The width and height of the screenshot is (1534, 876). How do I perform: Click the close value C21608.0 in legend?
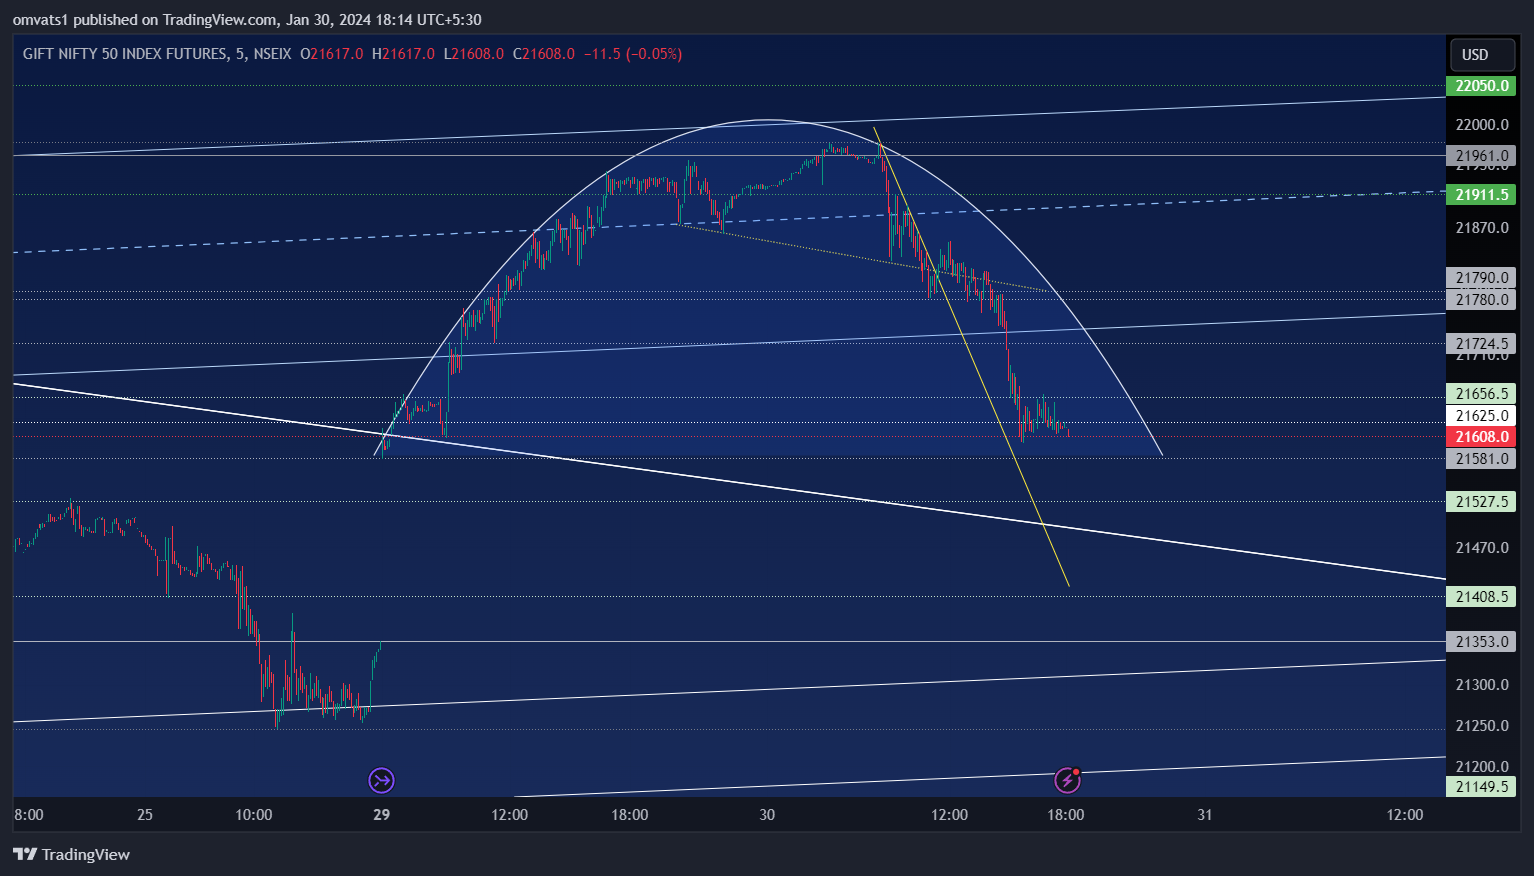[544, 54]
